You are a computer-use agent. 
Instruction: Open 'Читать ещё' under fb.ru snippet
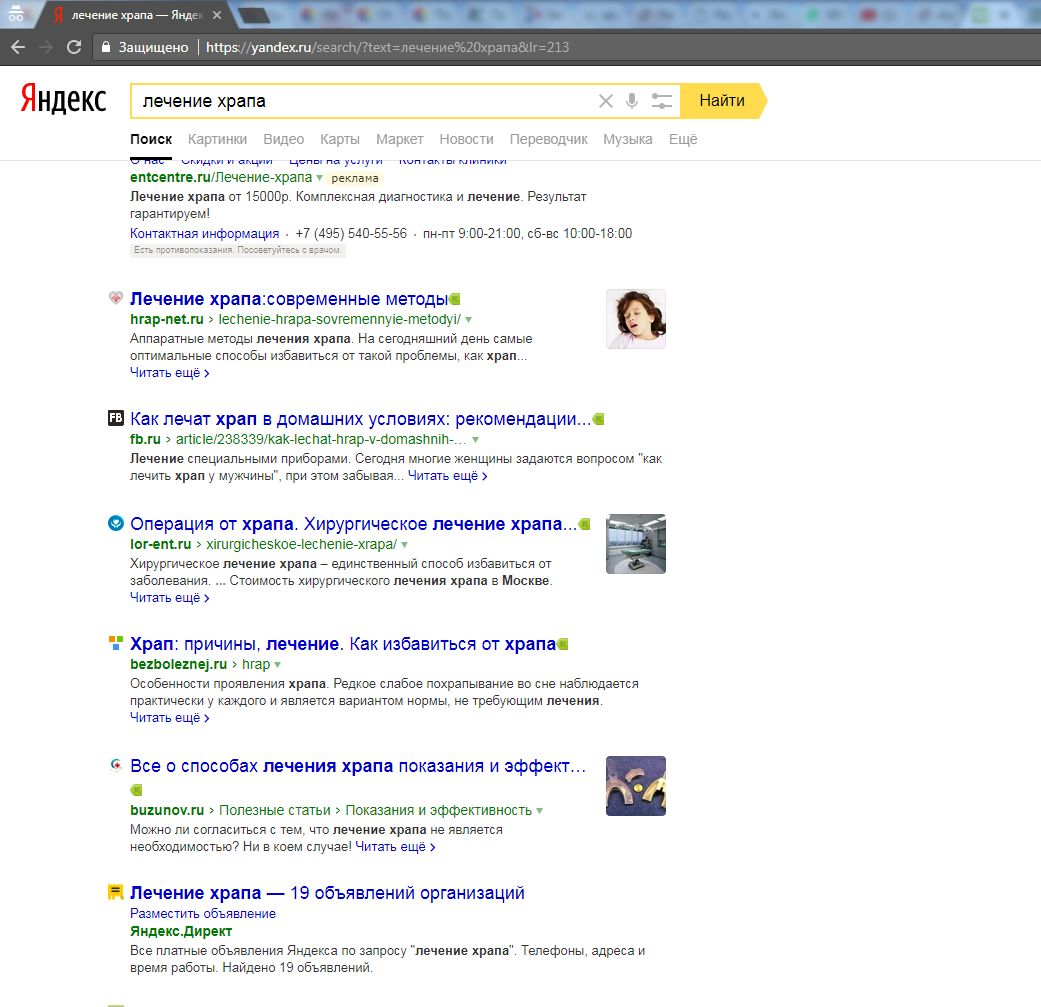tap(447, 476)
